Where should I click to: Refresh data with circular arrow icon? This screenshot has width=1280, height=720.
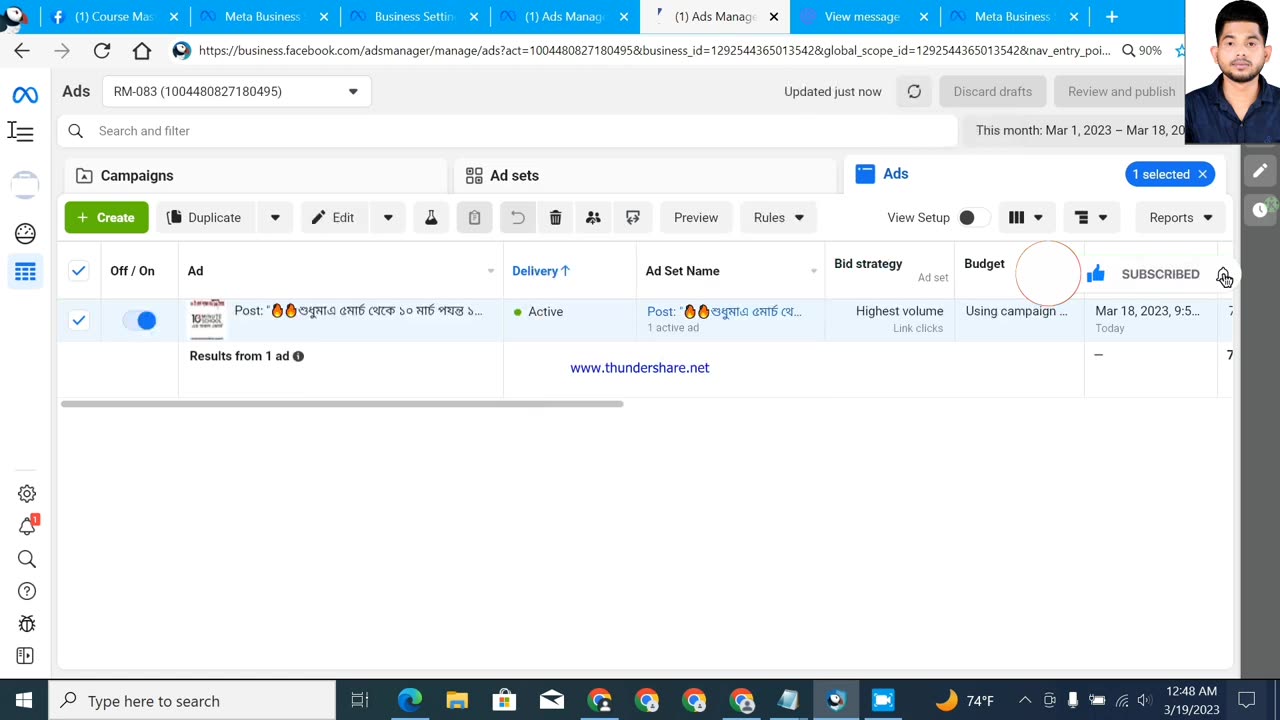914,91
